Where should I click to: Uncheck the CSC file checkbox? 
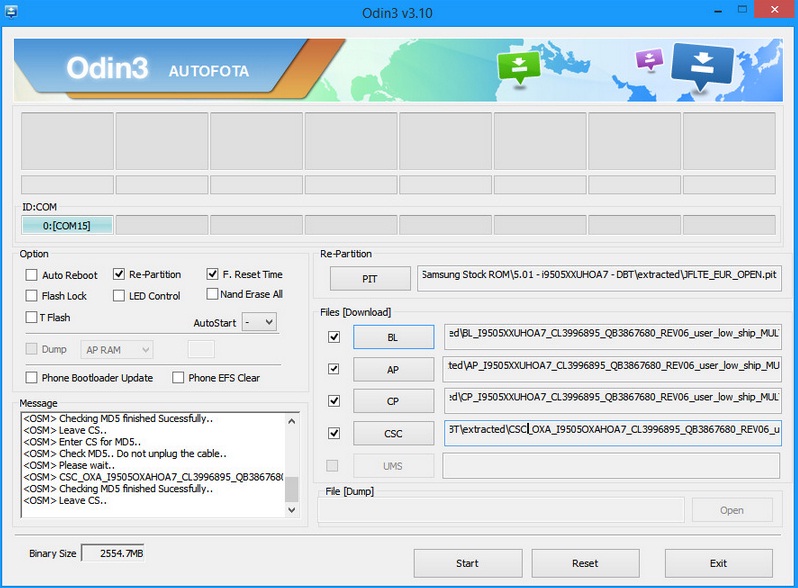coord(334,433)
